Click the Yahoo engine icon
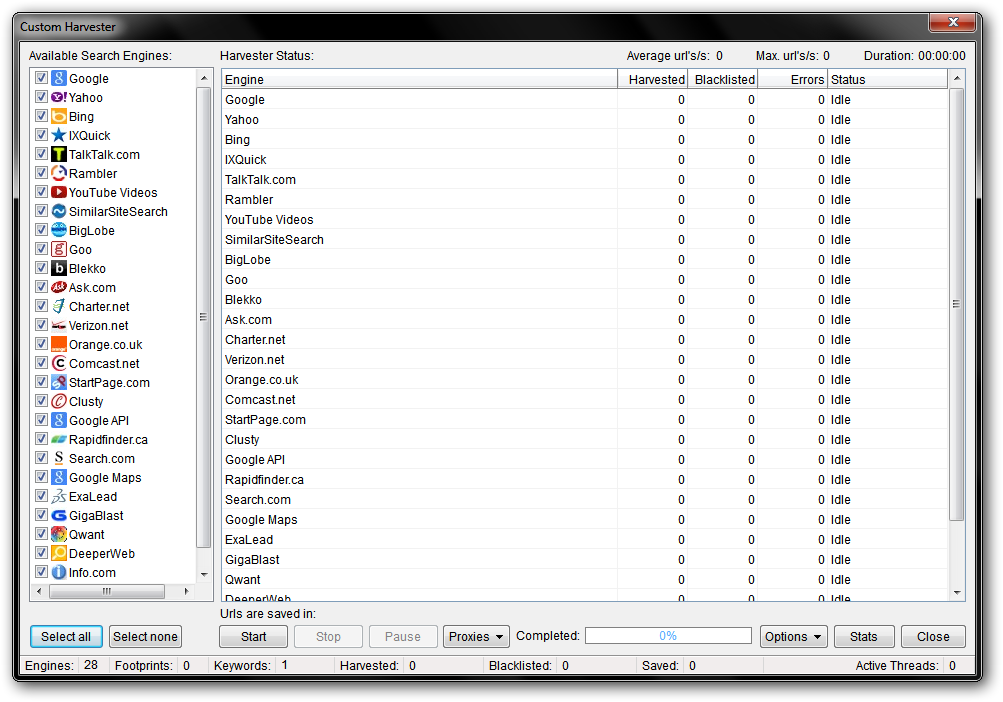Viewport: 1003px width, 702px height. coord(59,97)
